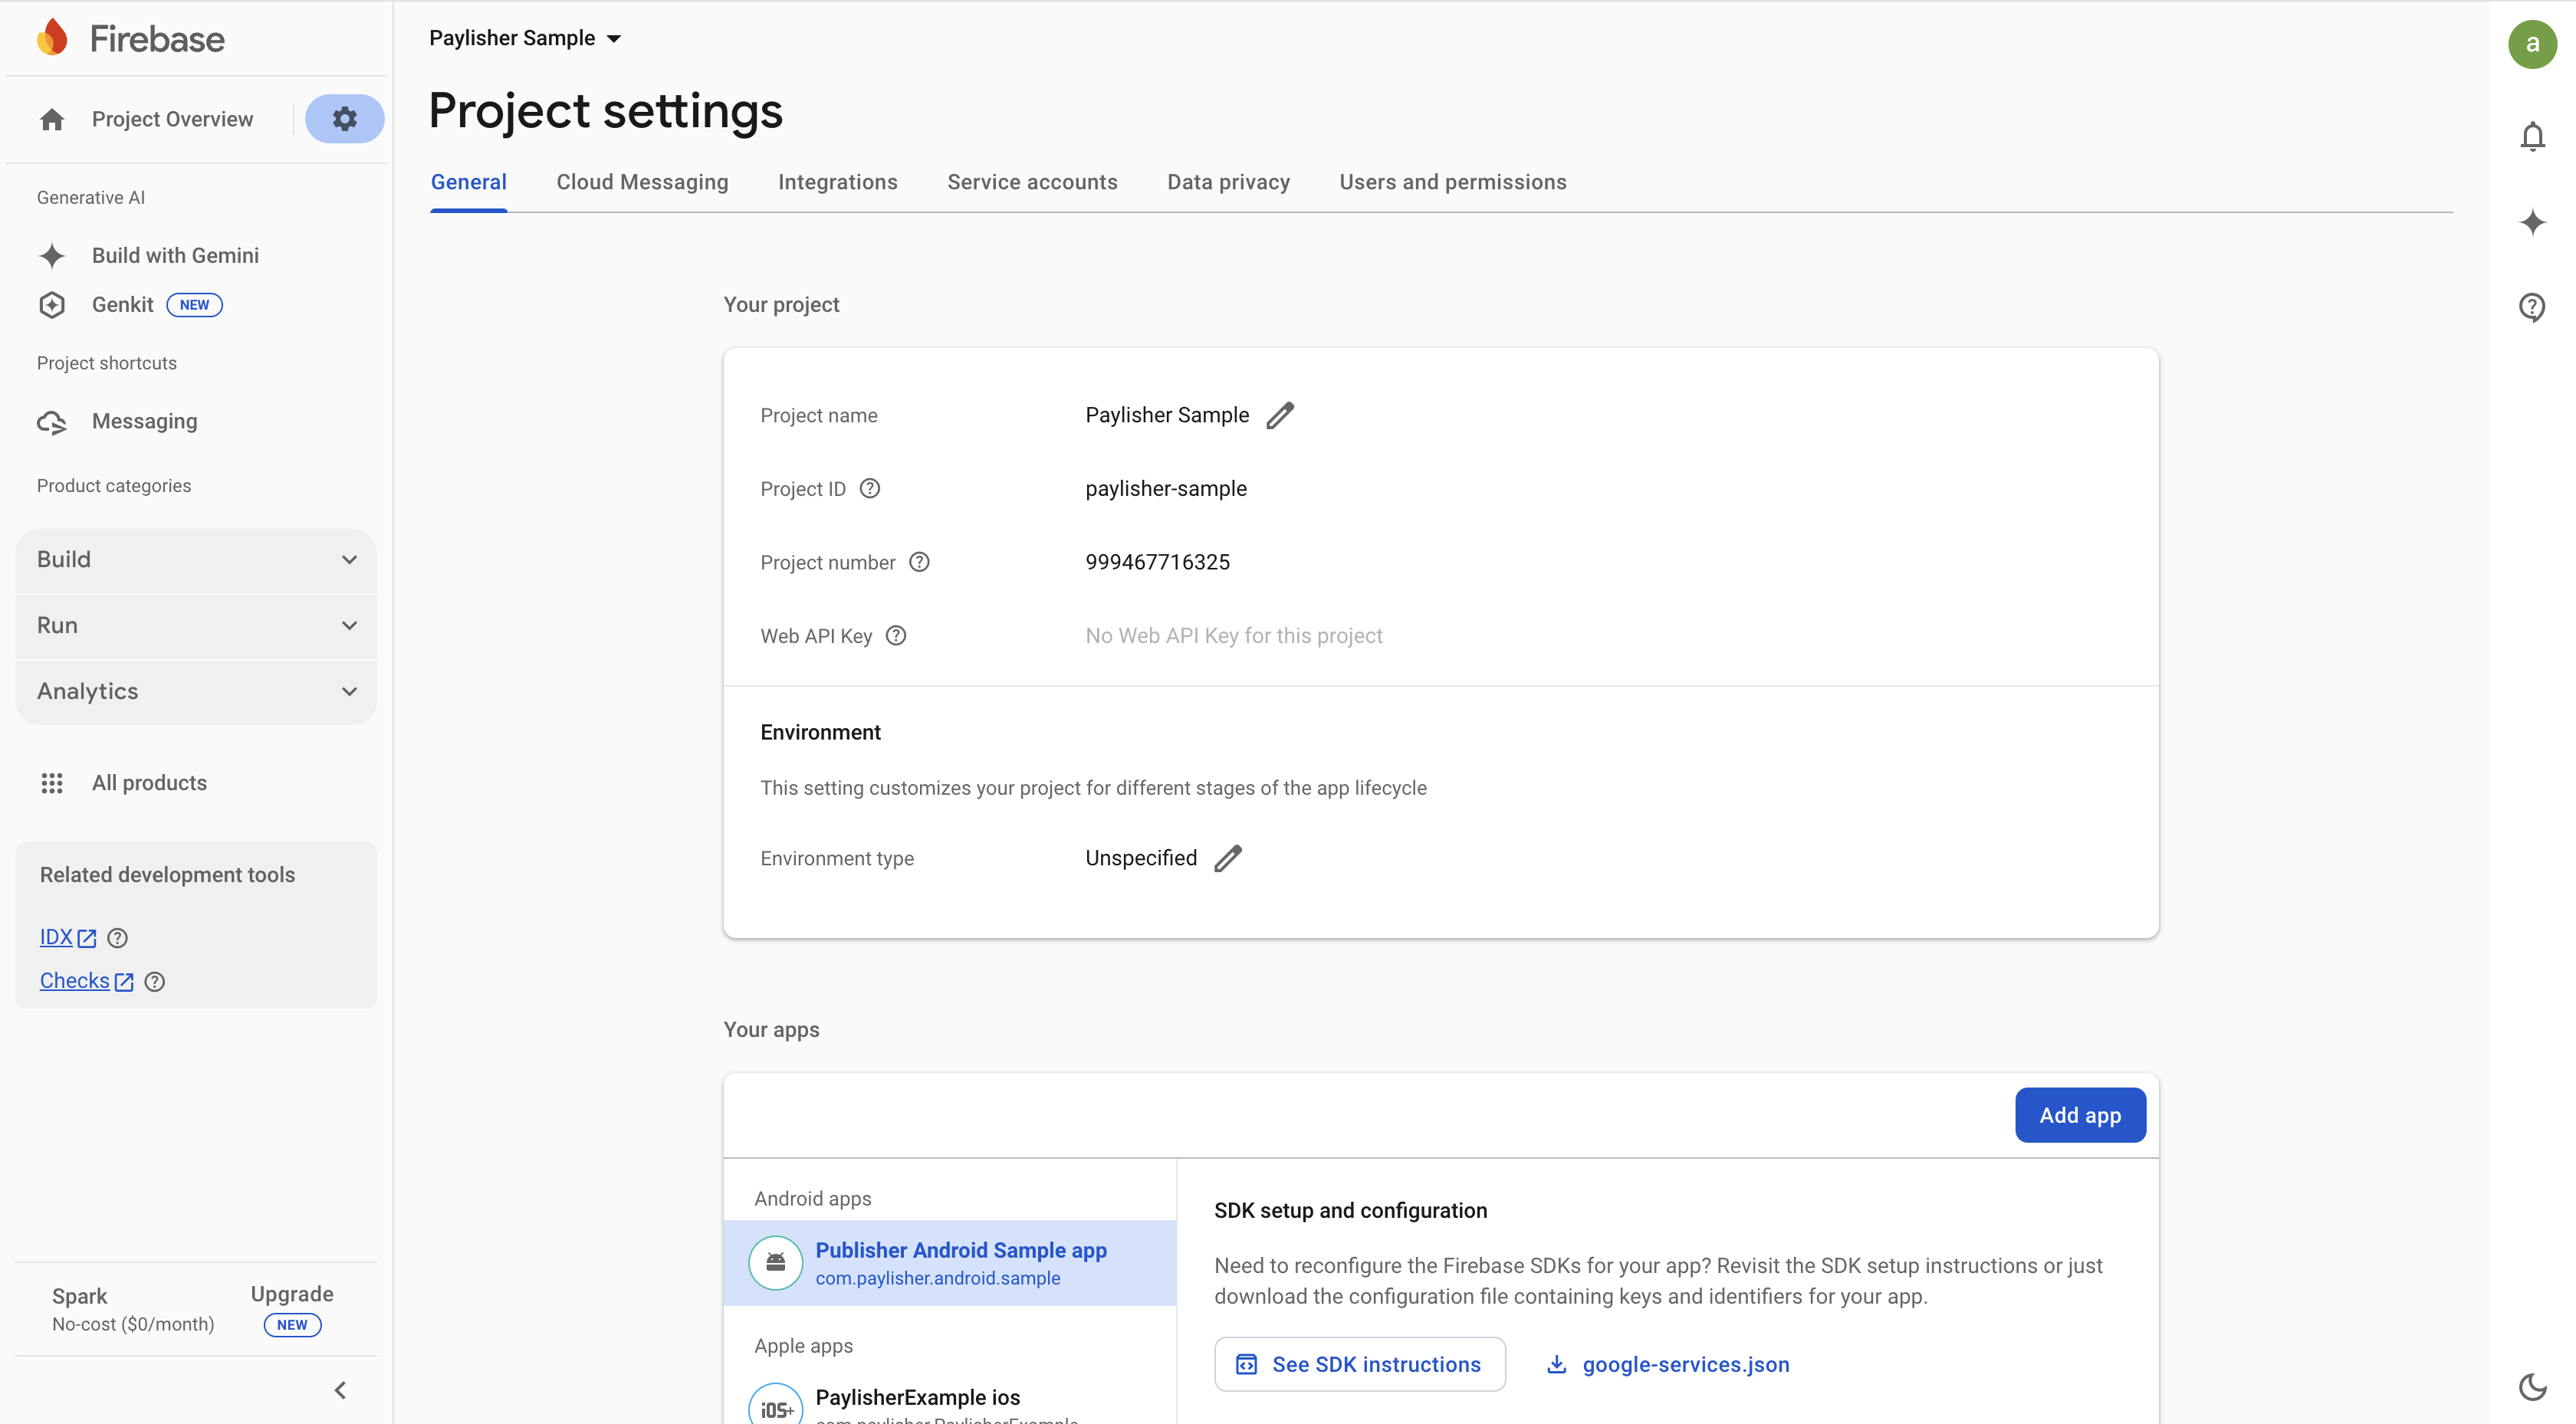Click the iOS+ app icon
The image size is (2576, 1424).
click(775, 1405)
